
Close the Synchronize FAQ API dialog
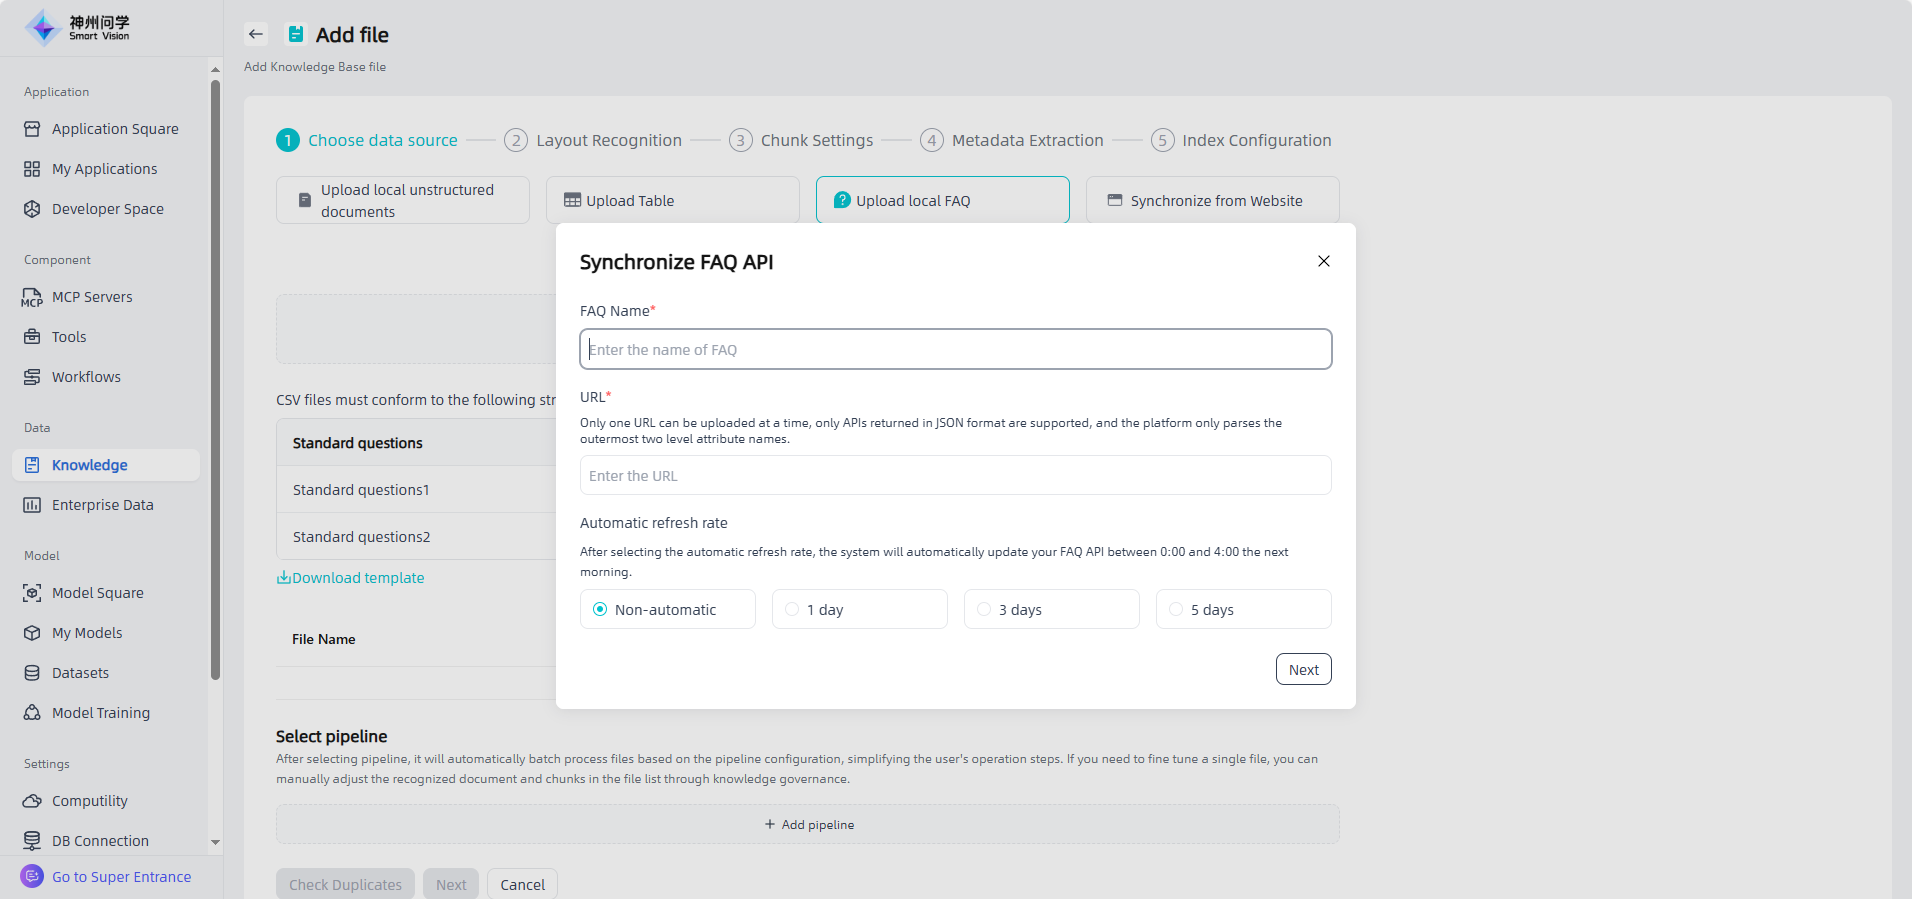(1324, 261)
